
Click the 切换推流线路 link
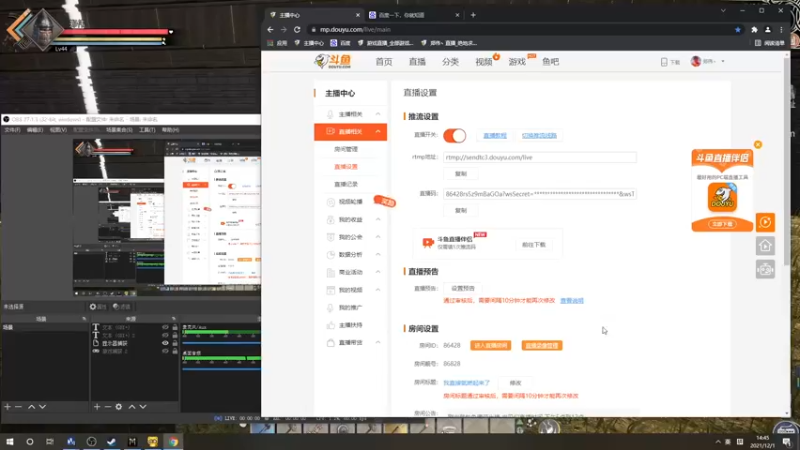539,136
